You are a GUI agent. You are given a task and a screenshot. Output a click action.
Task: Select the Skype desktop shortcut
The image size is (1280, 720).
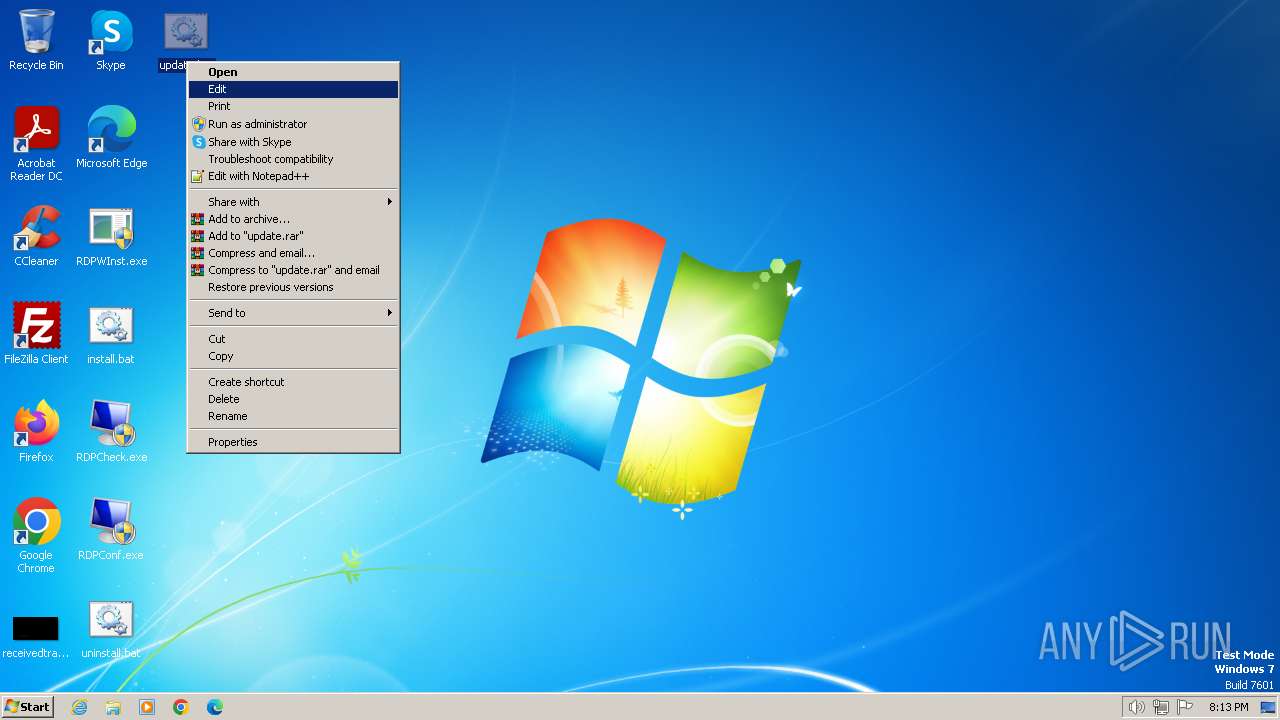(x=111, y=40)
